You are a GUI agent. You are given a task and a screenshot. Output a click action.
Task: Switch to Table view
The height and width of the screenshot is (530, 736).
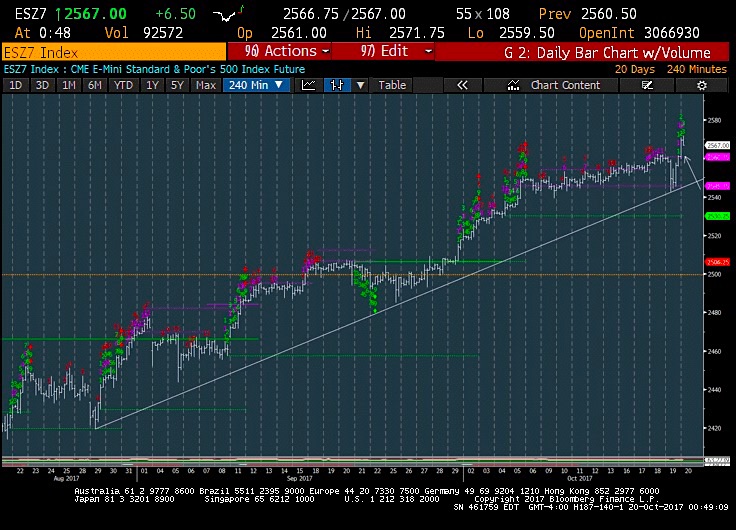point(392,85)
